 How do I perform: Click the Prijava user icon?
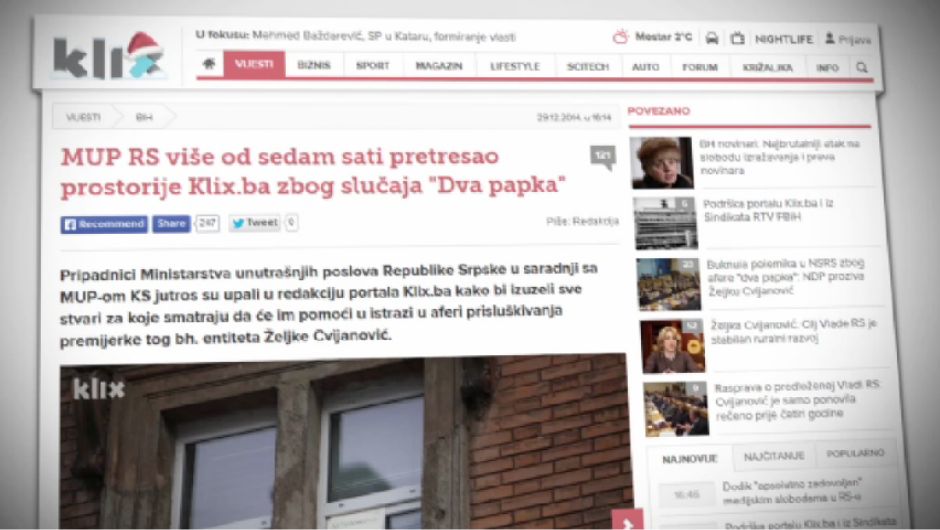[830, 38]
